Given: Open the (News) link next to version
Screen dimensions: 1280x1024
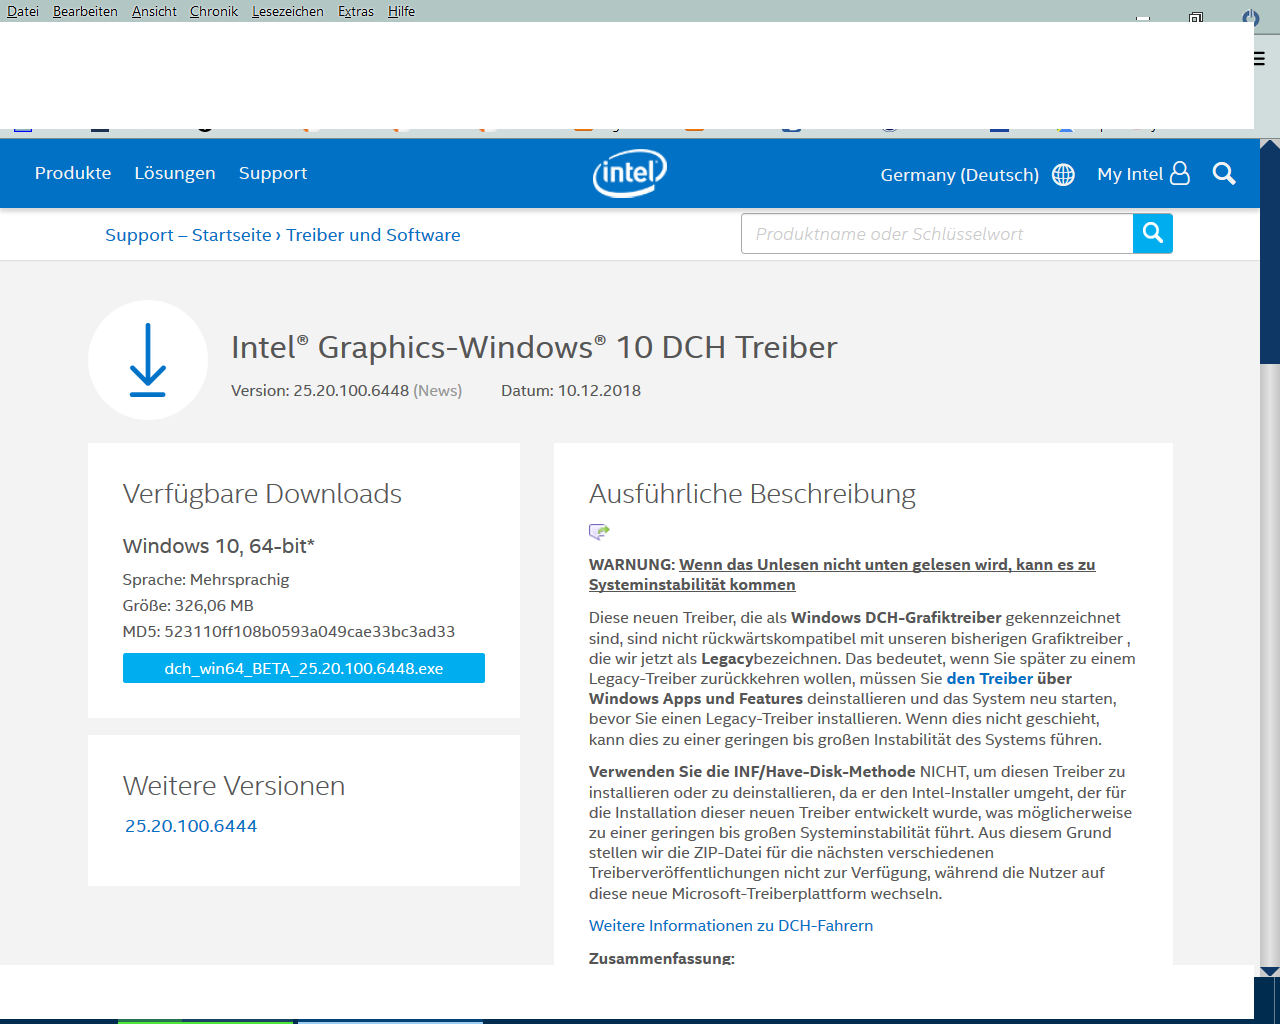Looking at the screenshot, I should [x=438, y=390].
